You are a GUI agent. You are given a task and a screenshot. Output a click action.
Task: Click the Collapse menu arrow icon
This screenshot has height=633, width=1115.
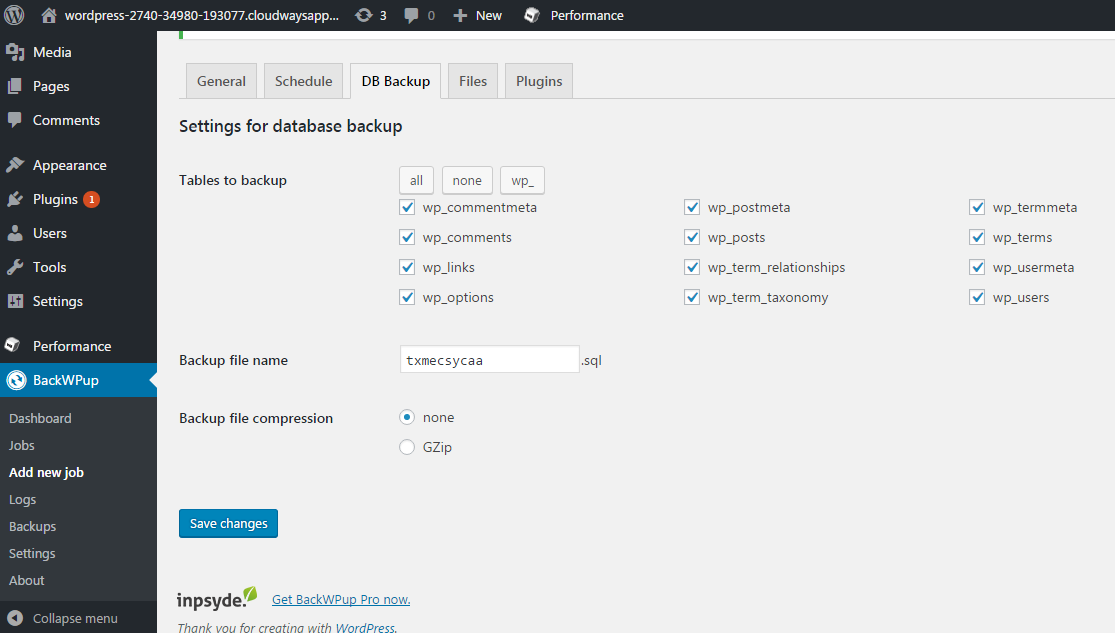pos(16,619)
